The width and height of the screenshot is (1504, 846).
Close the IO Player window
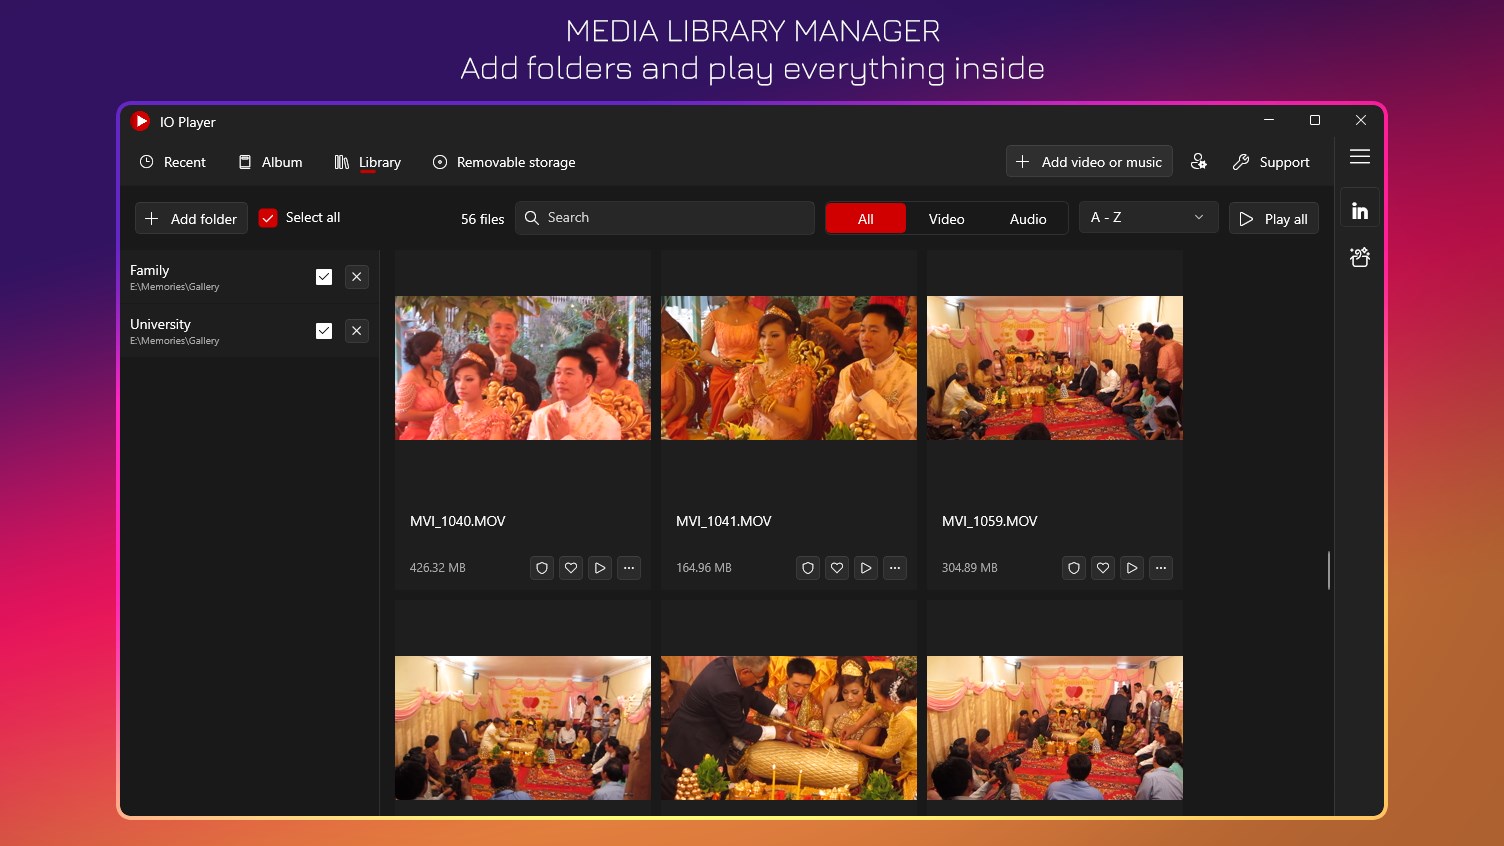coord(1361,120)
